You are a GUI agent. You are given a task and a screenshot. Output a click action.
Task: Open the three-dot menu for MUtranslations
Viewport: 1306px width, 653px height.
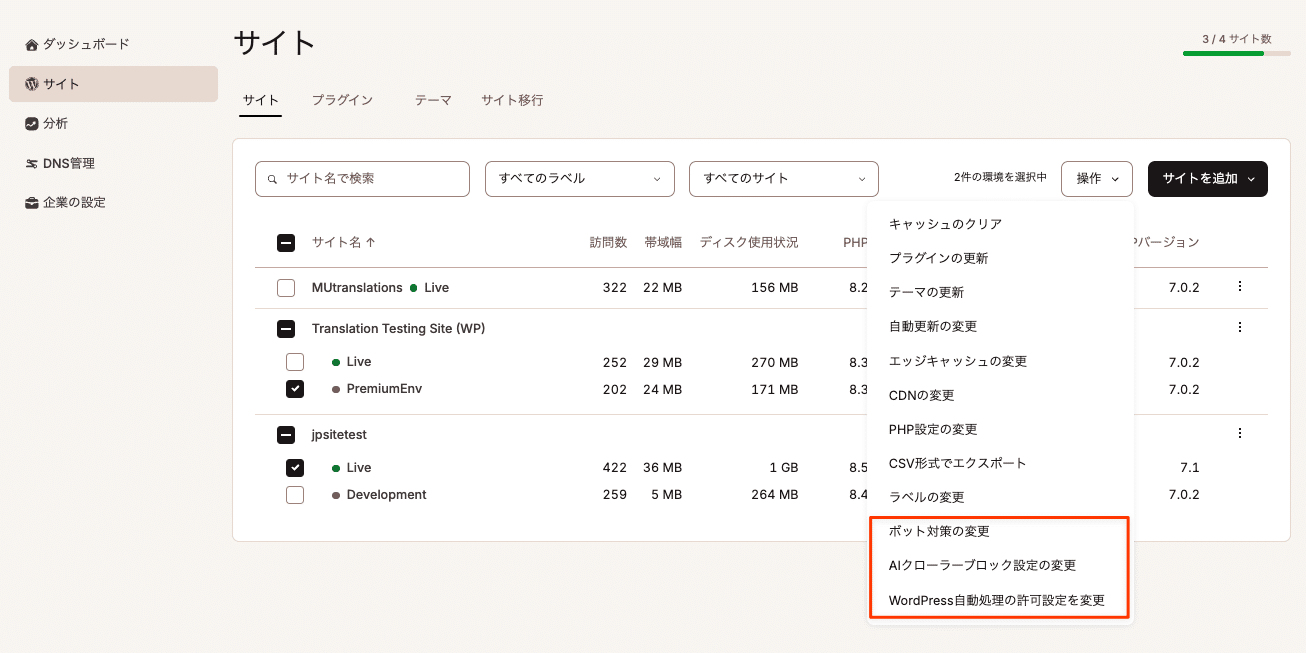tap(1240, 286)
